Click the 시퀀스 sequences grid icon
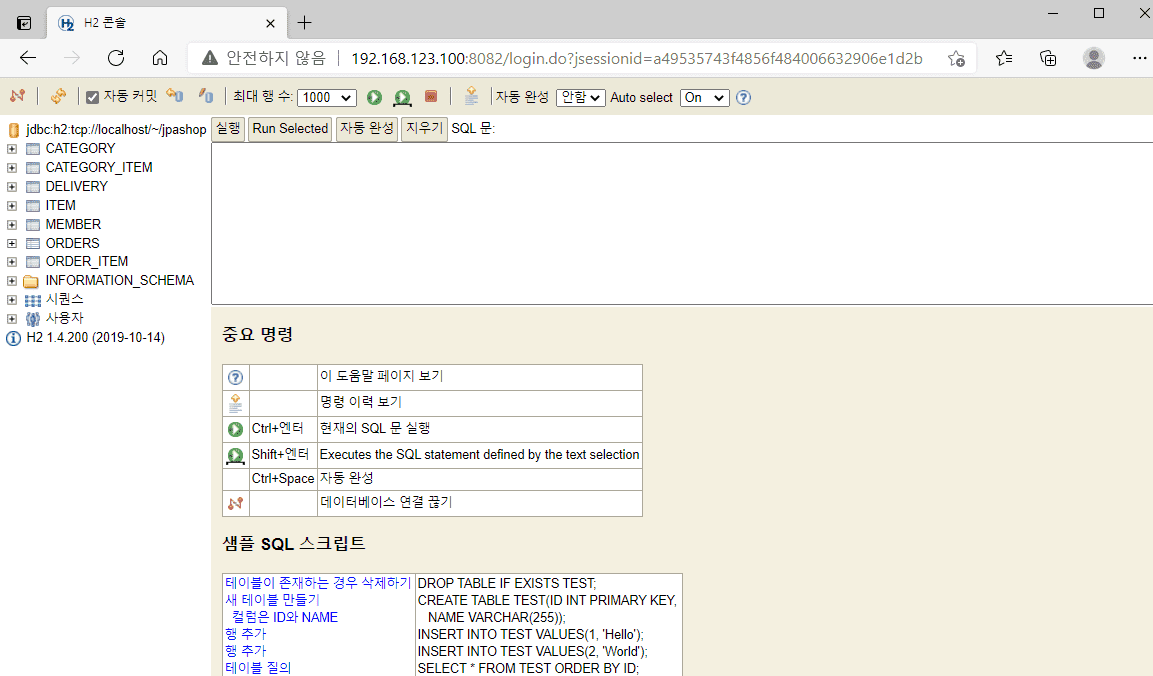Screen dimensions: 1153x676 [32, 300]
